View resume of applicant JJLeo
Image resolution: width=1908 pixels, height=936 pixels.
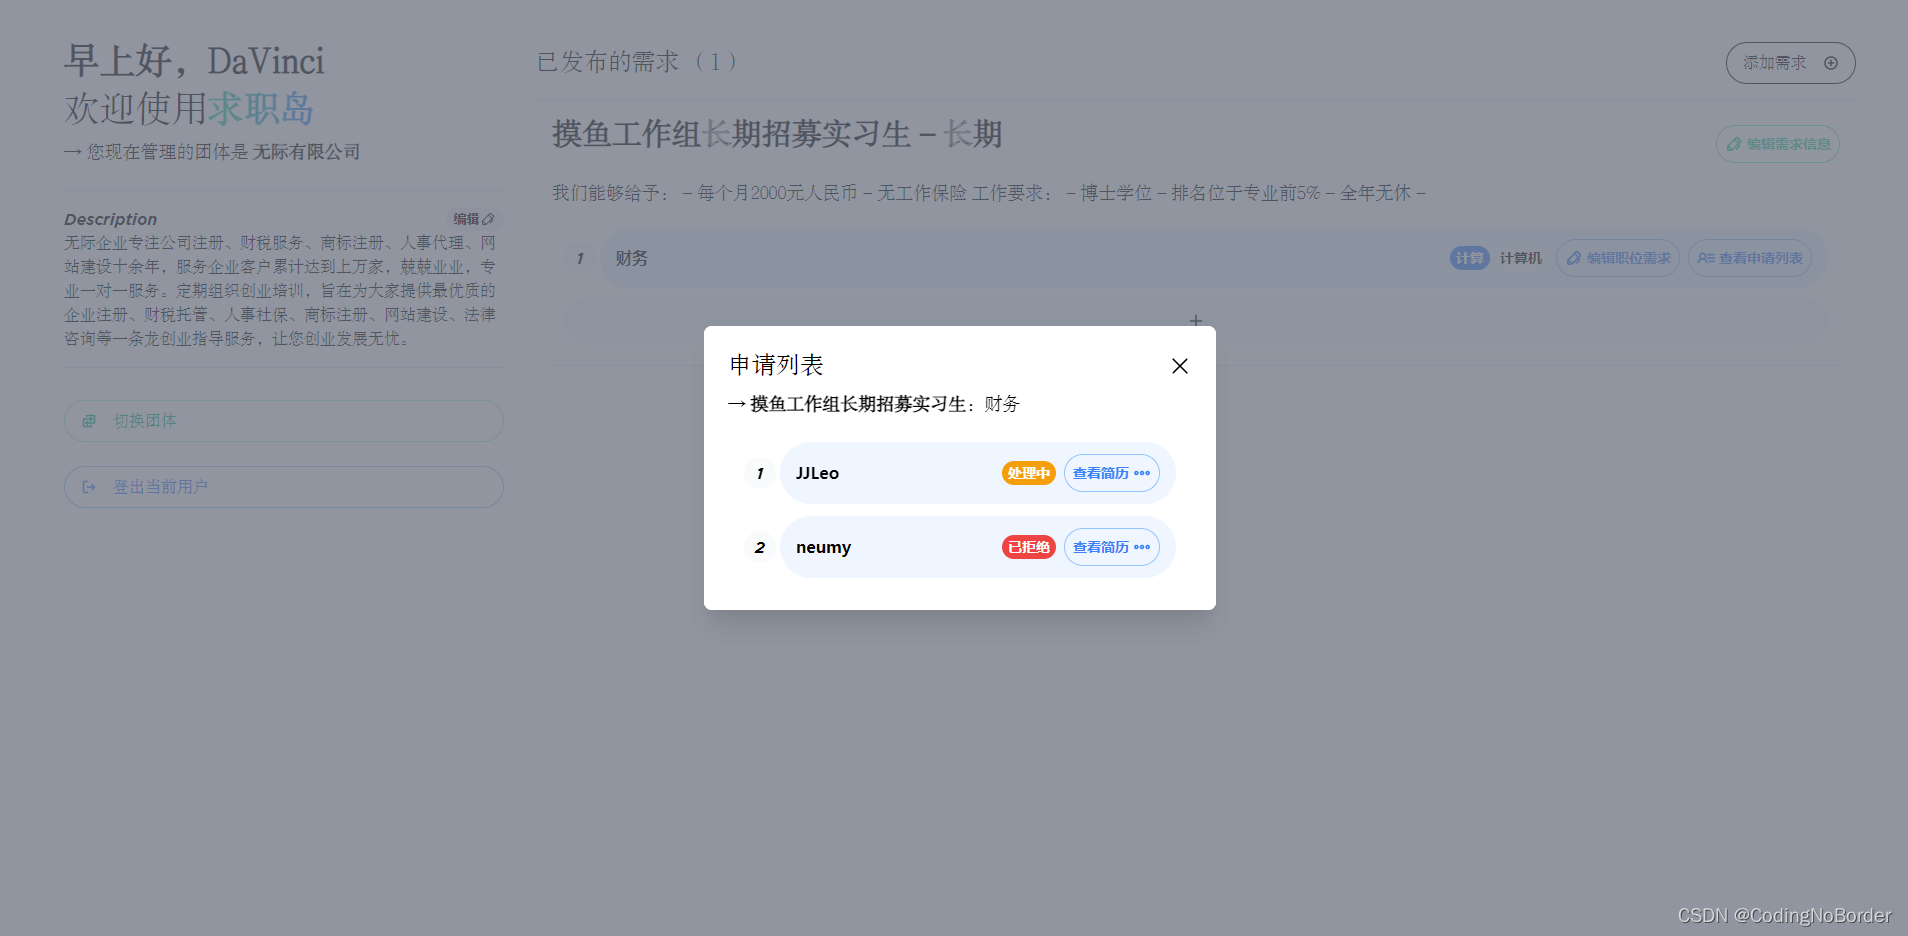(x=1111, y=473)
